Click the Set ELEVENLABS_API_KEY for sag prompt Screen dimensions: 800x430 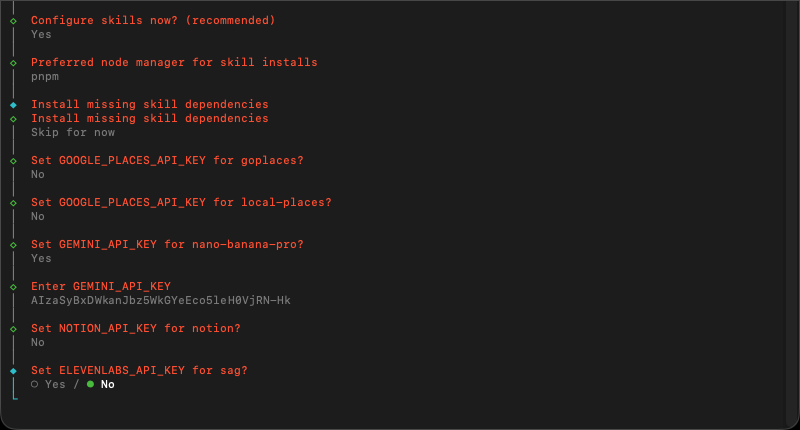tap(139, 370)
